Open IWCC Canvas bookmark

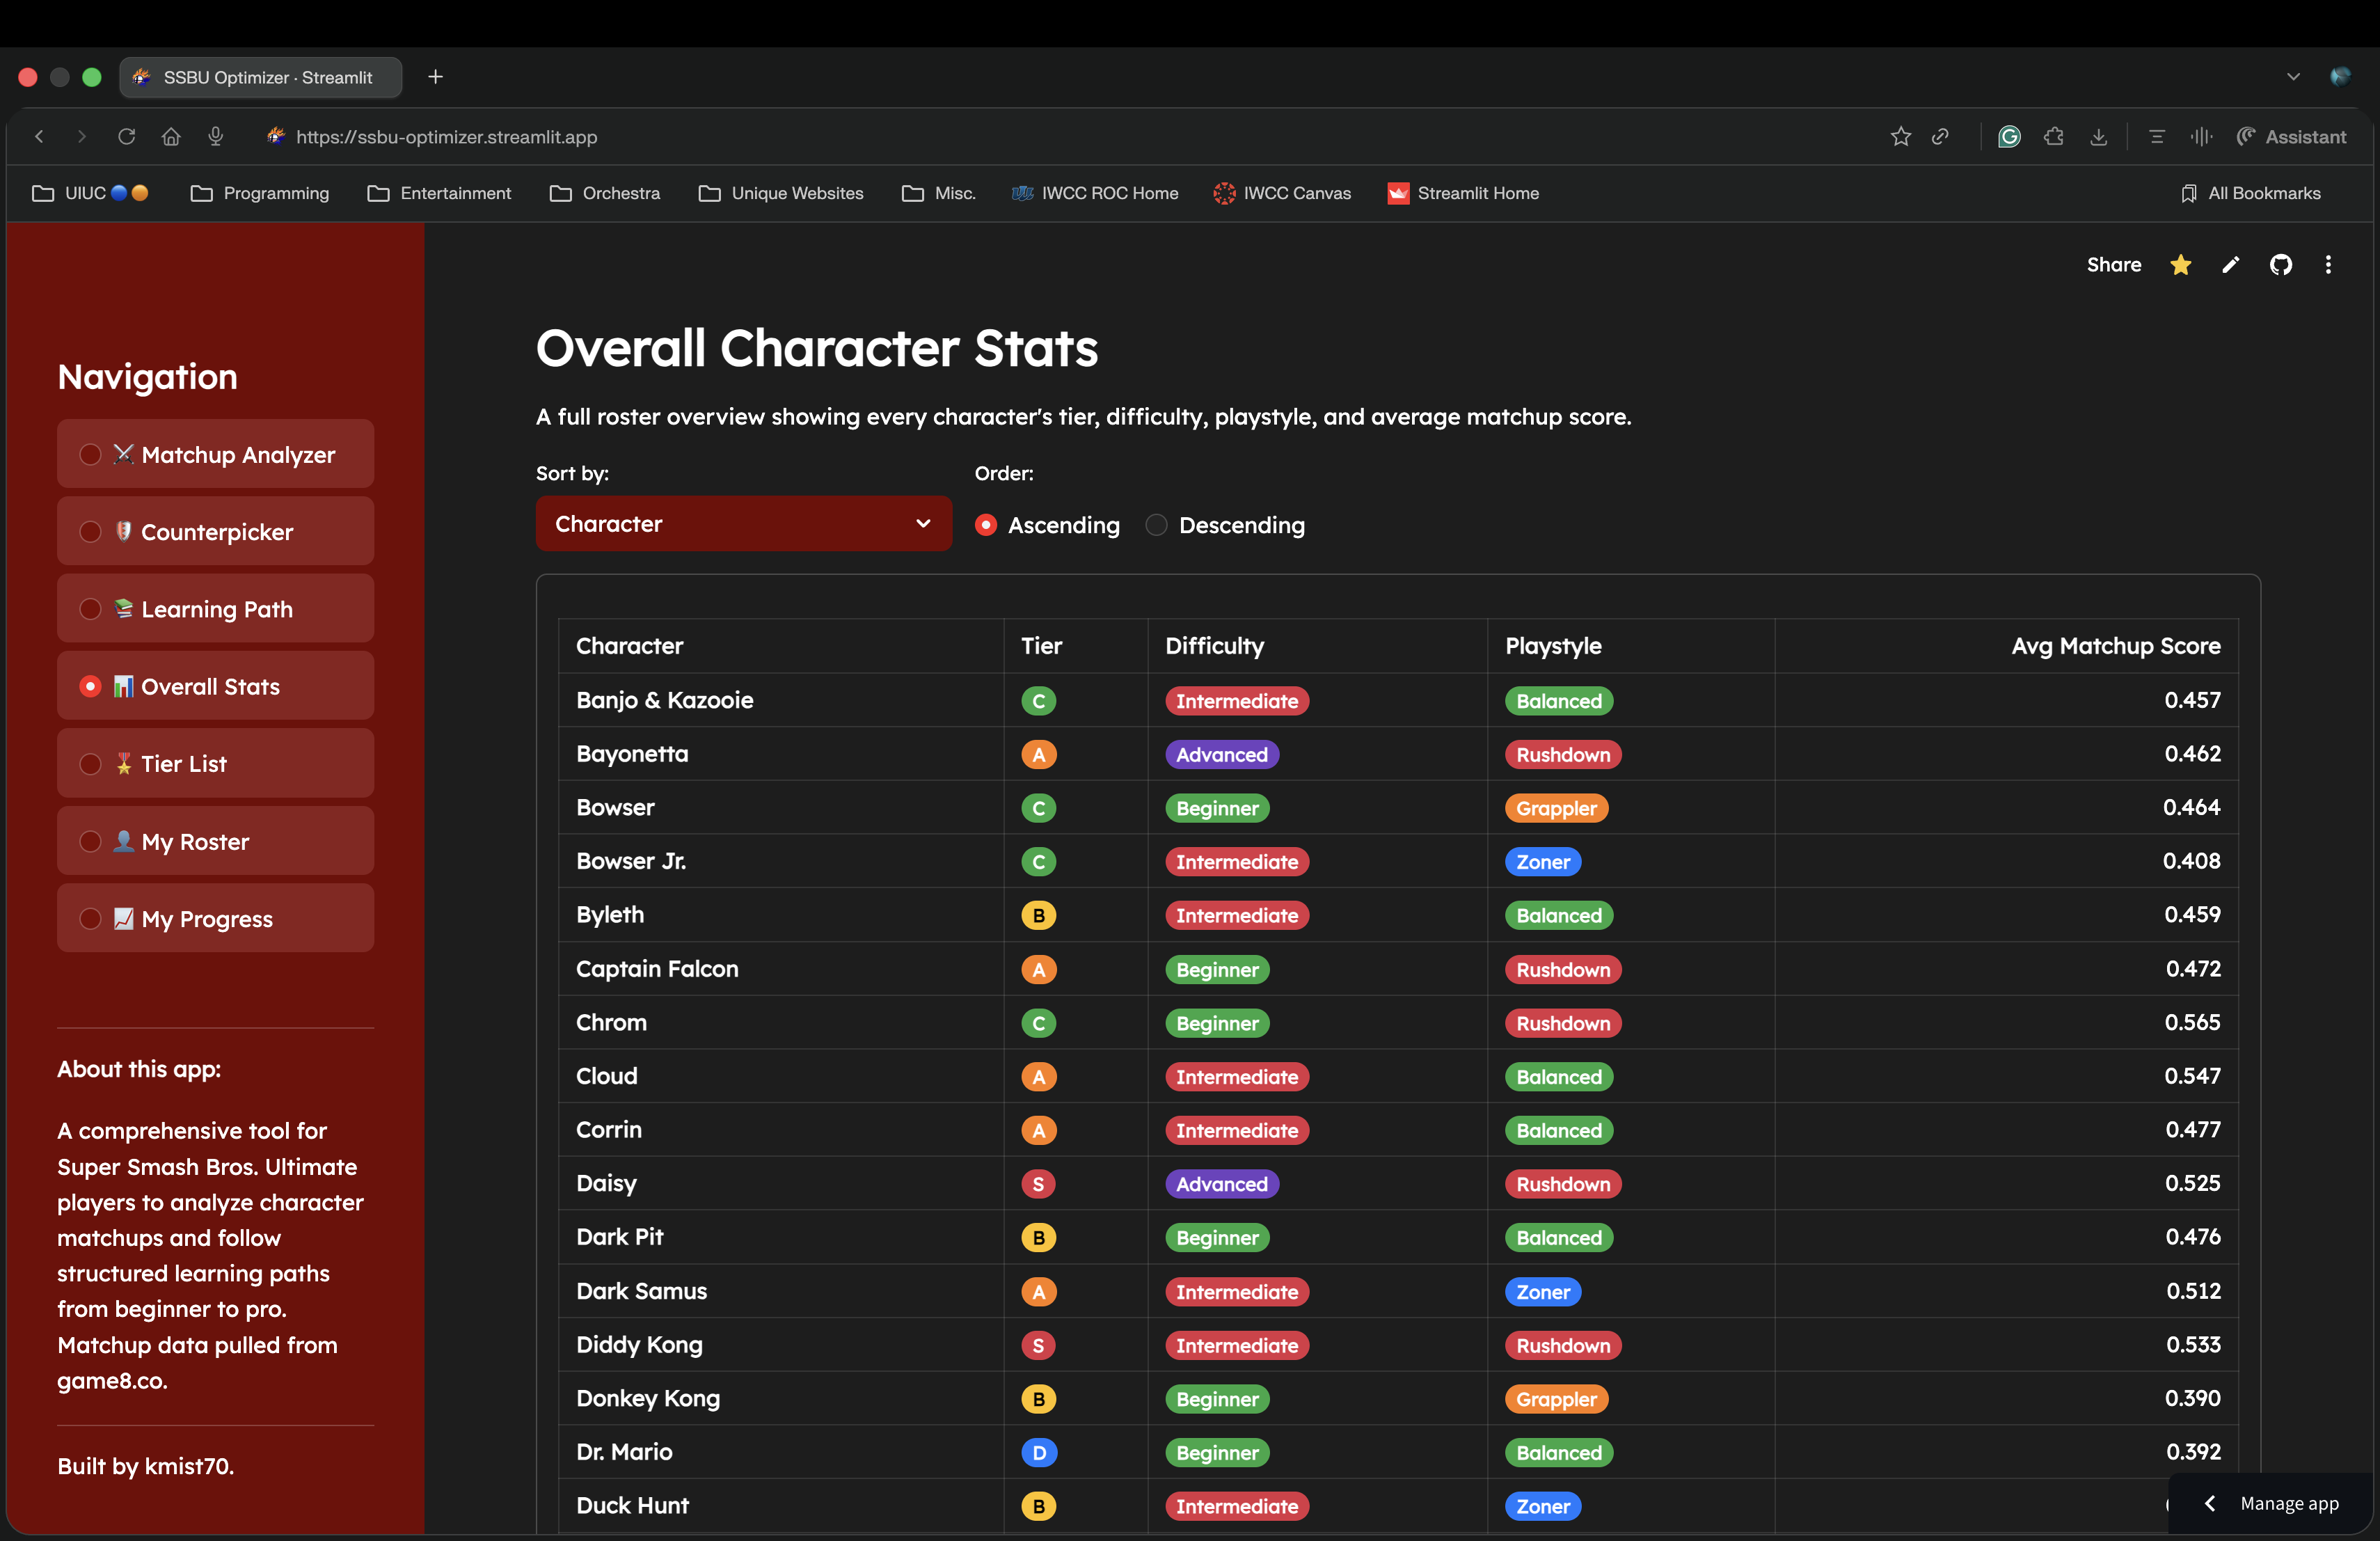point(1282,193)
